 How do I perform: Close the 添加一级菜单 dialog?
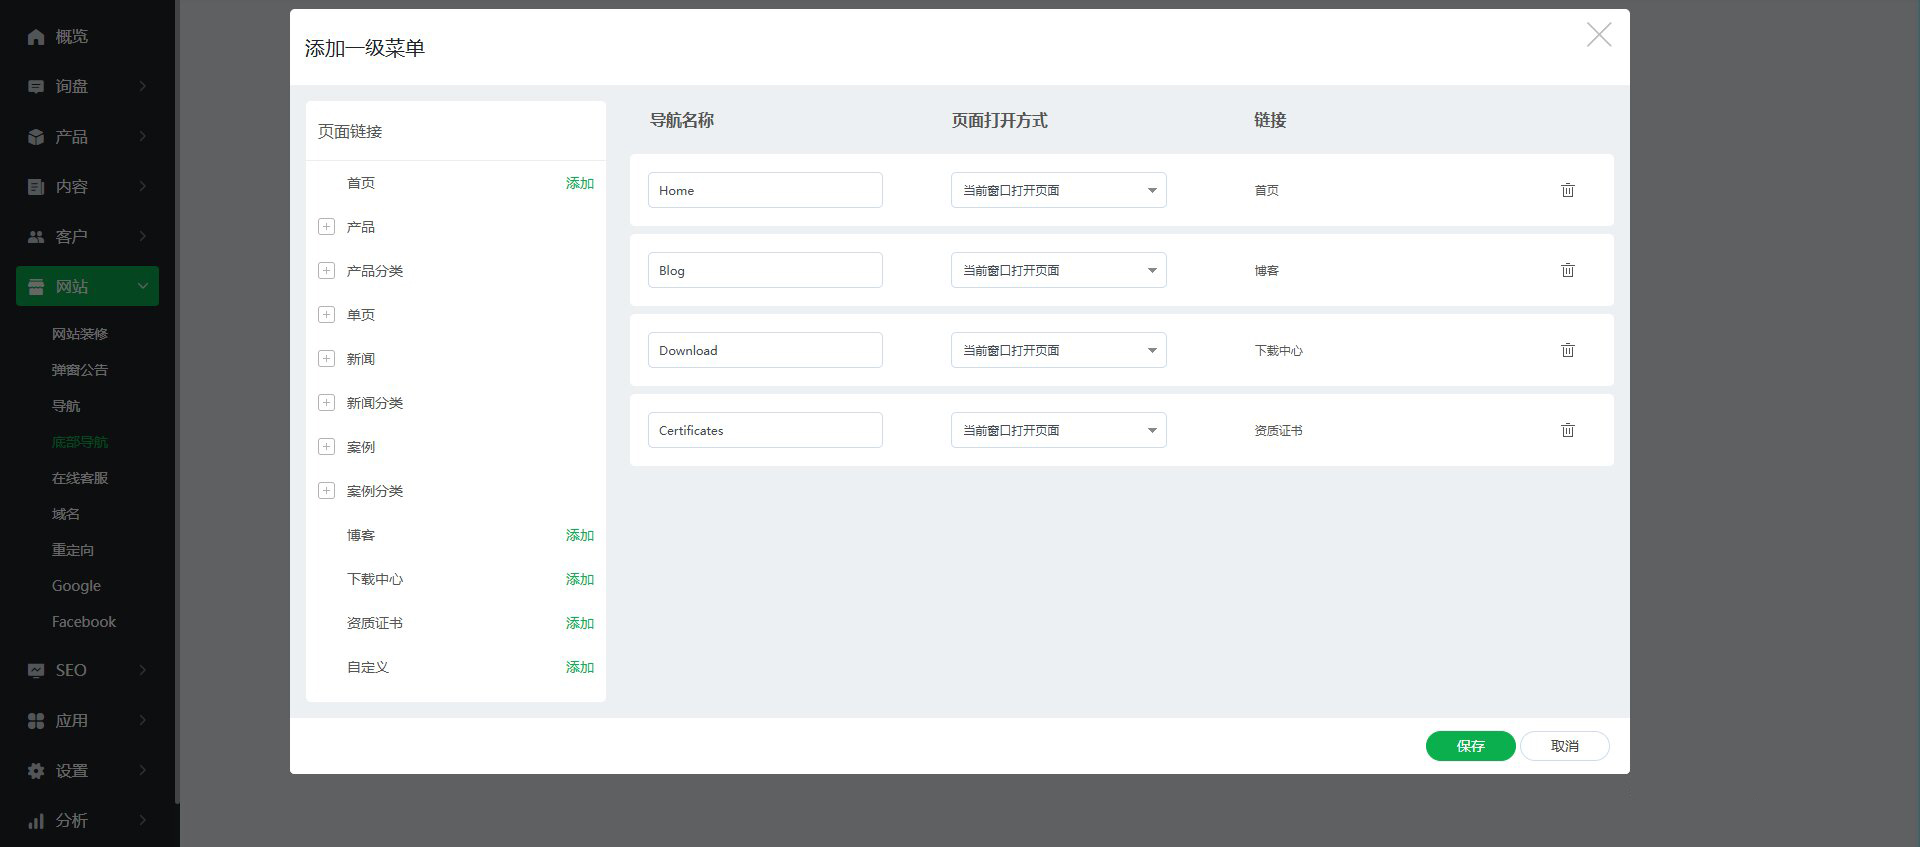[1598, 35]
